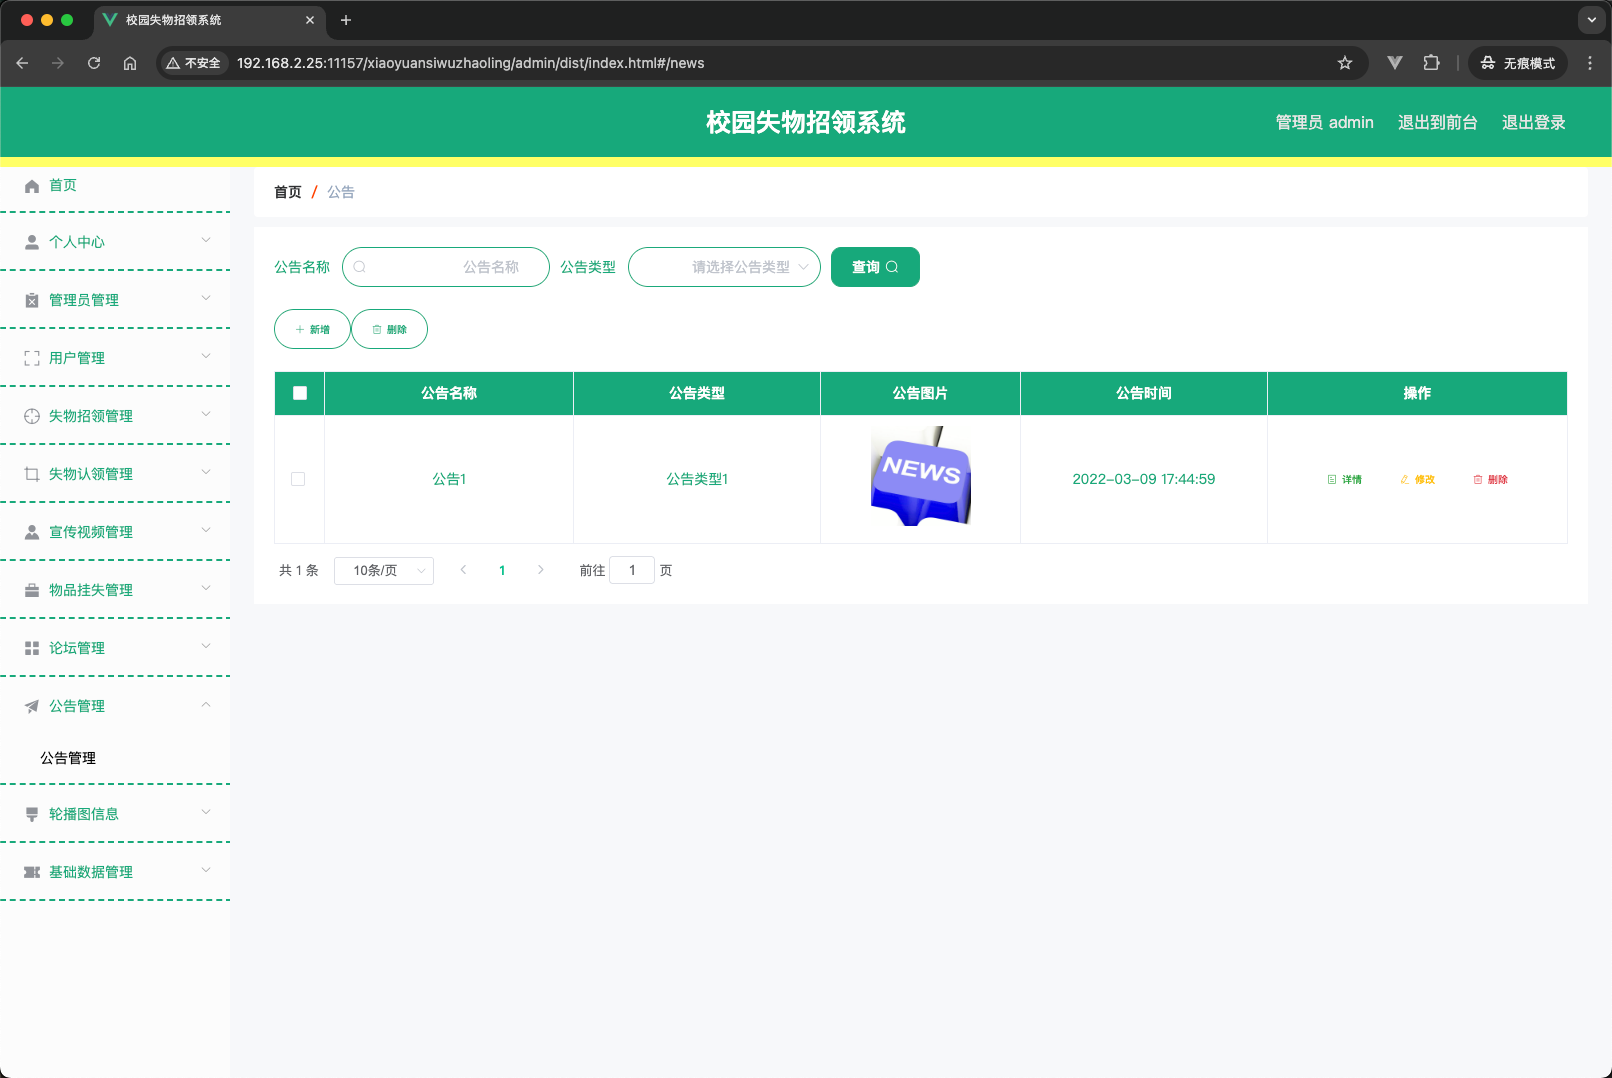Reload the page with the browser refresh icon
Screen dimensions: 1612x1078
(x=94, y=63)
